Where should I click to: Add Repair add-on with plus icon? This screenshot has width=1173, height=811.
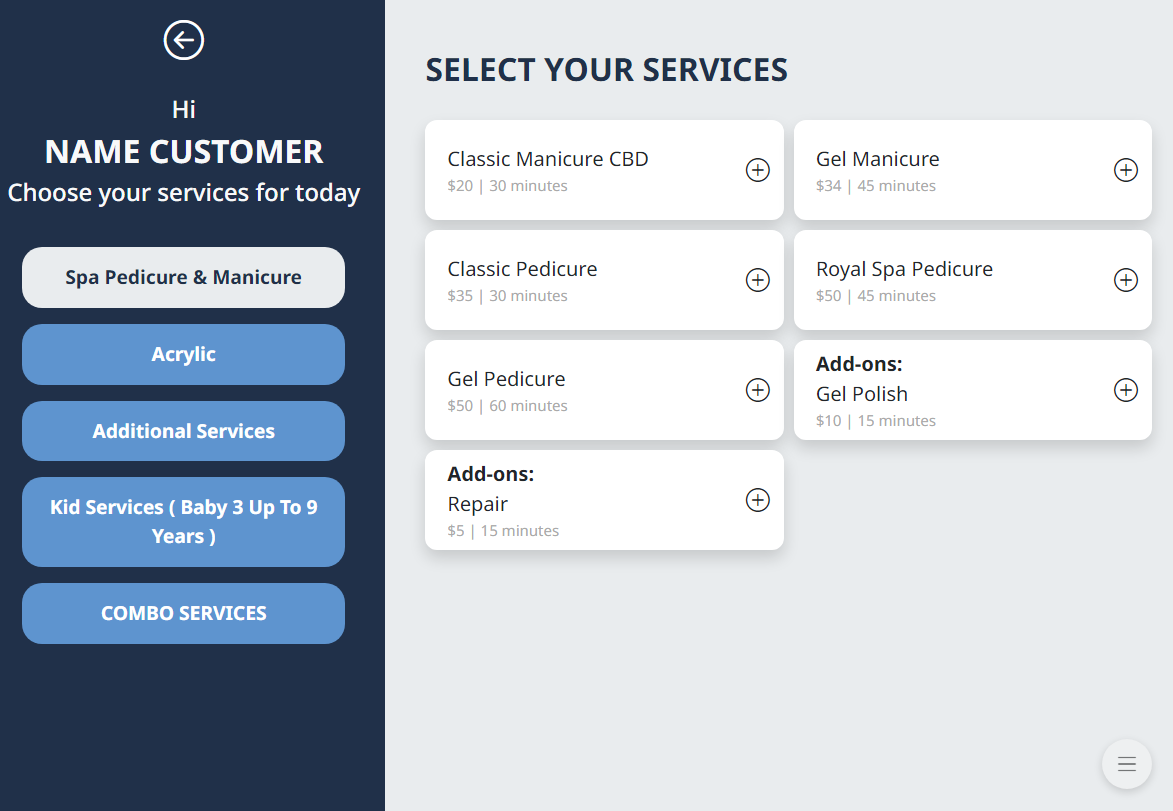pos(758,500)
